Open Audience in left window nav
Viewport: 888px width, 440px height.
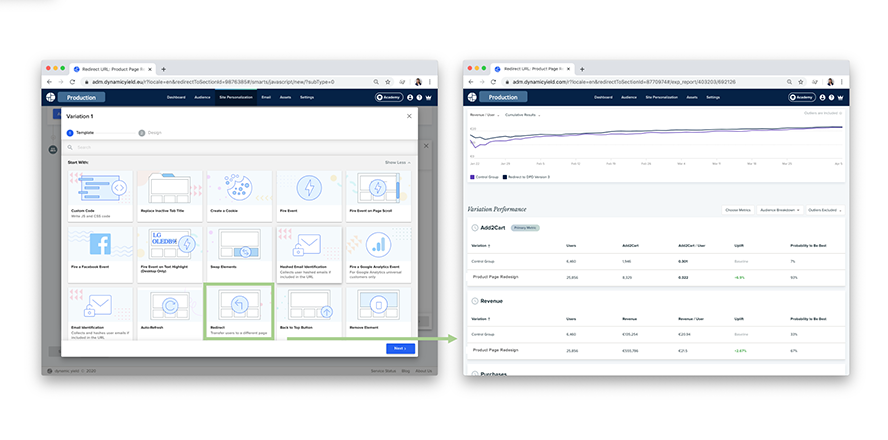click(x=202, y=97)
